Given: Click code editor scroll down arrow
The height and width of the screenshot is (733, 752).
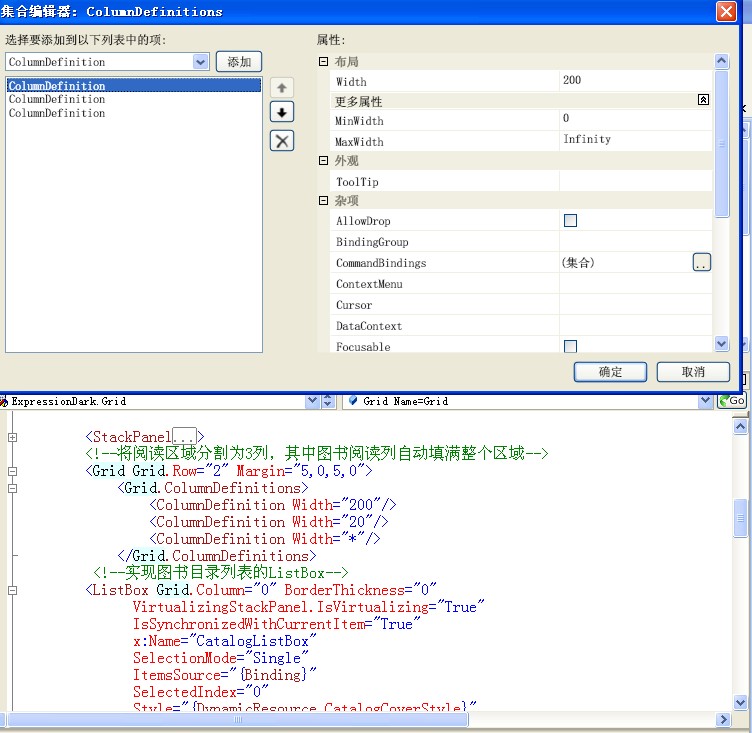Looking at the screenshot, I should [740, 702].
